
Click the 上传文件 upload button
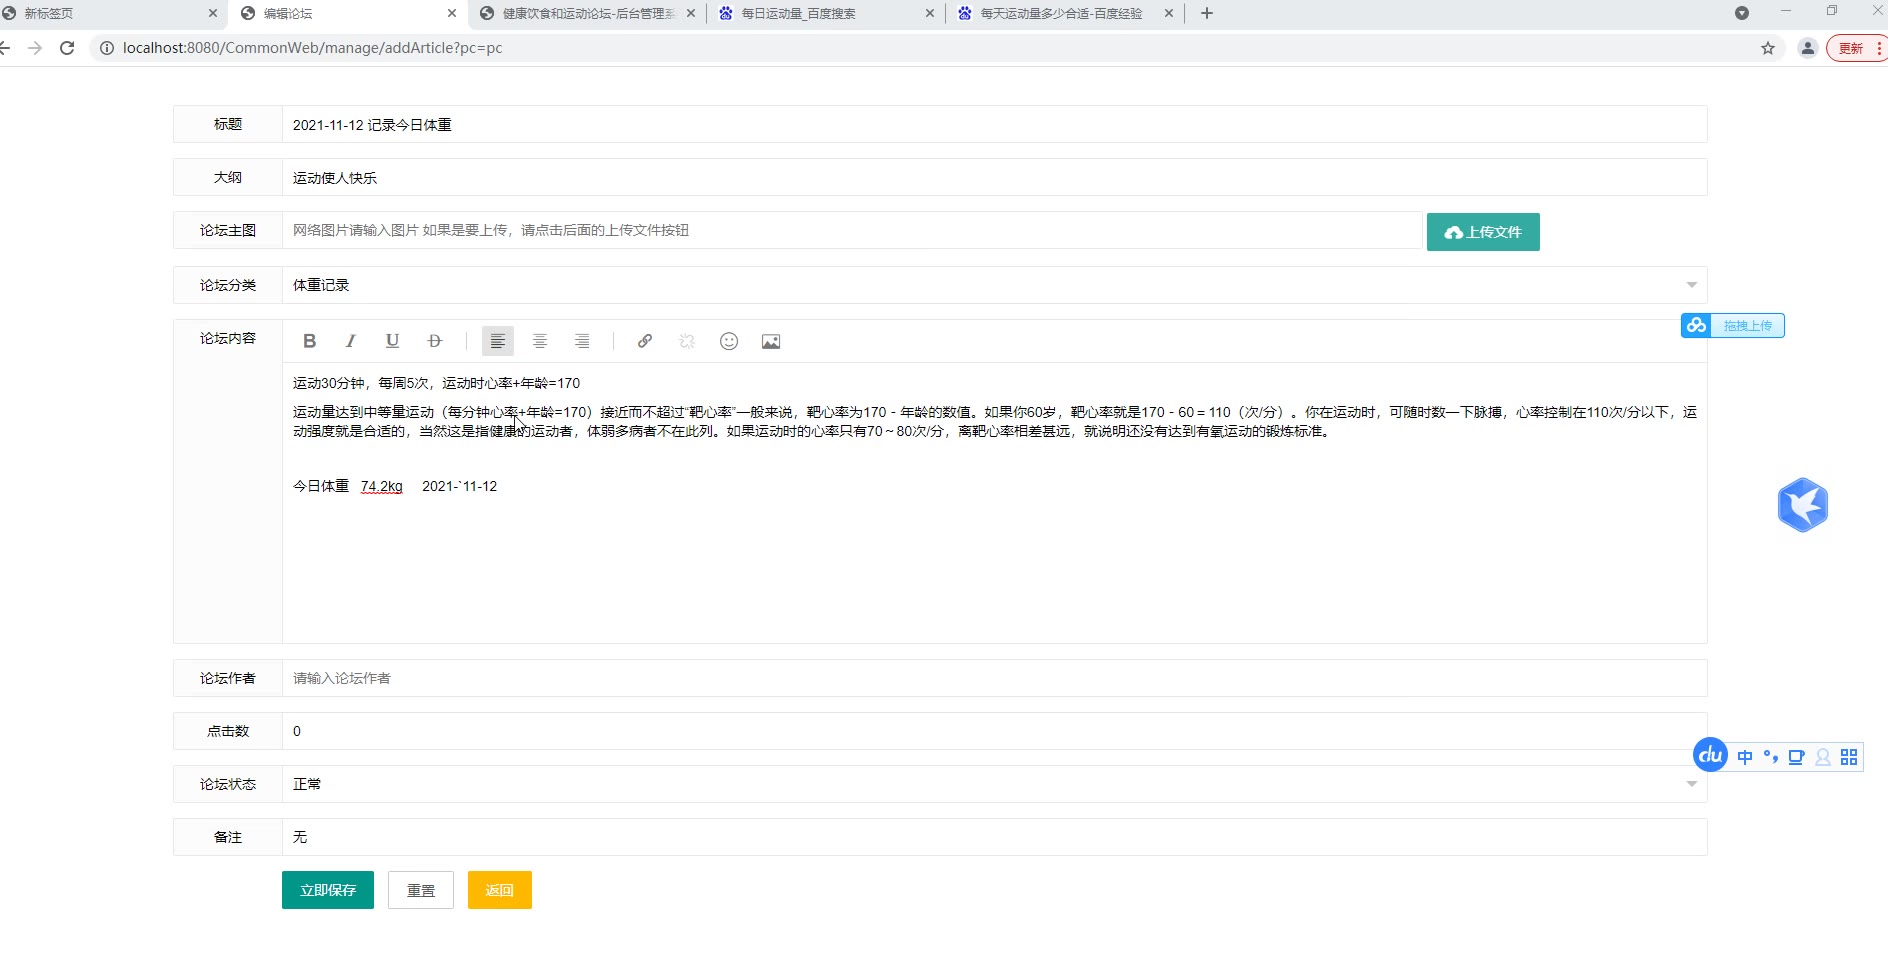pos(1483,232)
